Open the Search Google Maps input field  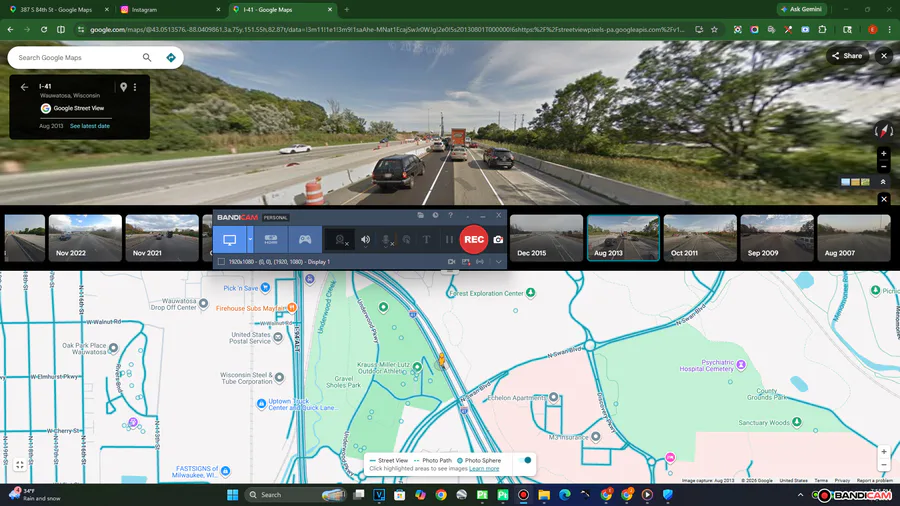[75, 57]
